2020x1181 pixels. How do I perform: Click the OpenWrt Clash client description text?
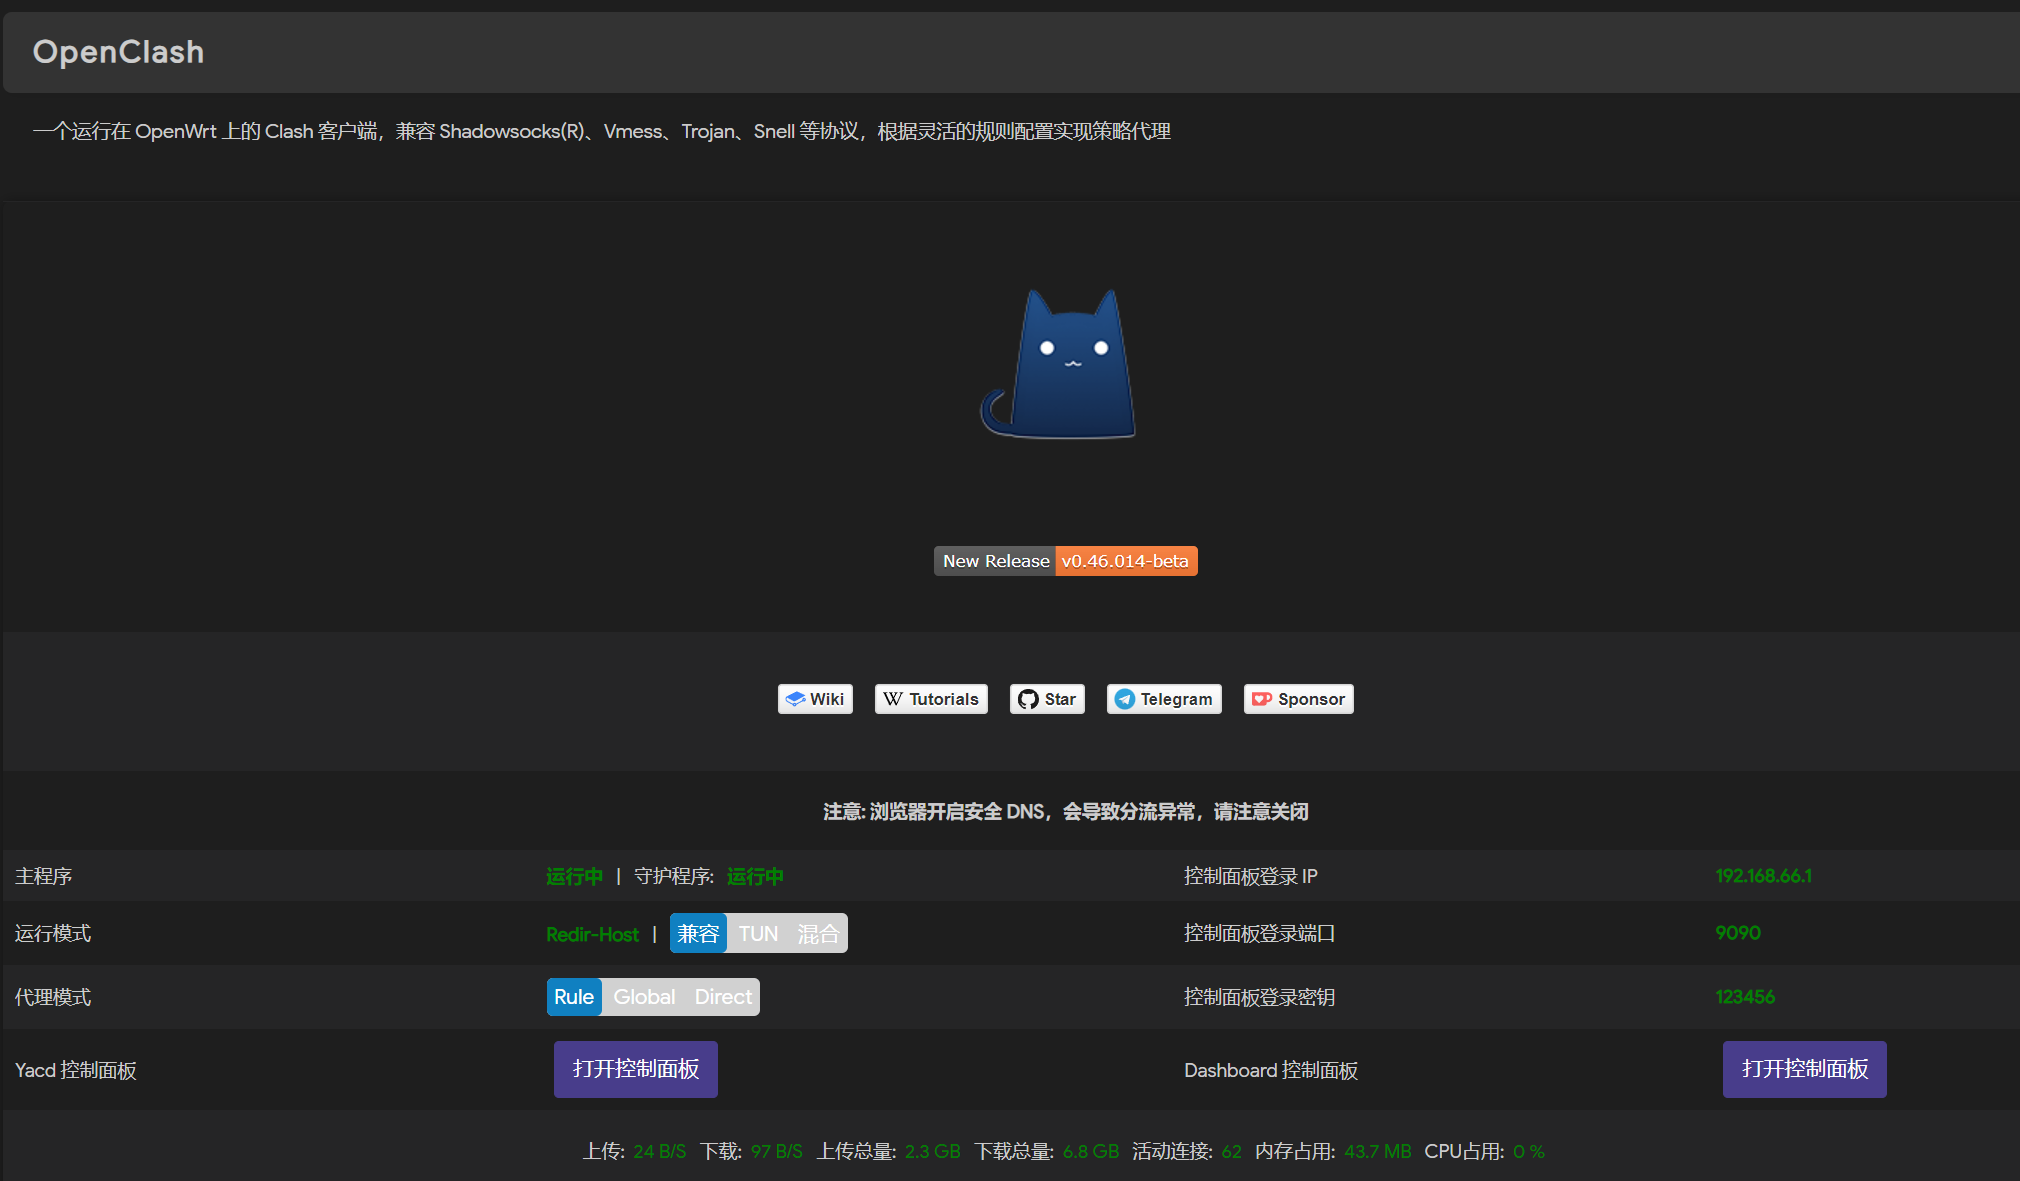[602, 131]
